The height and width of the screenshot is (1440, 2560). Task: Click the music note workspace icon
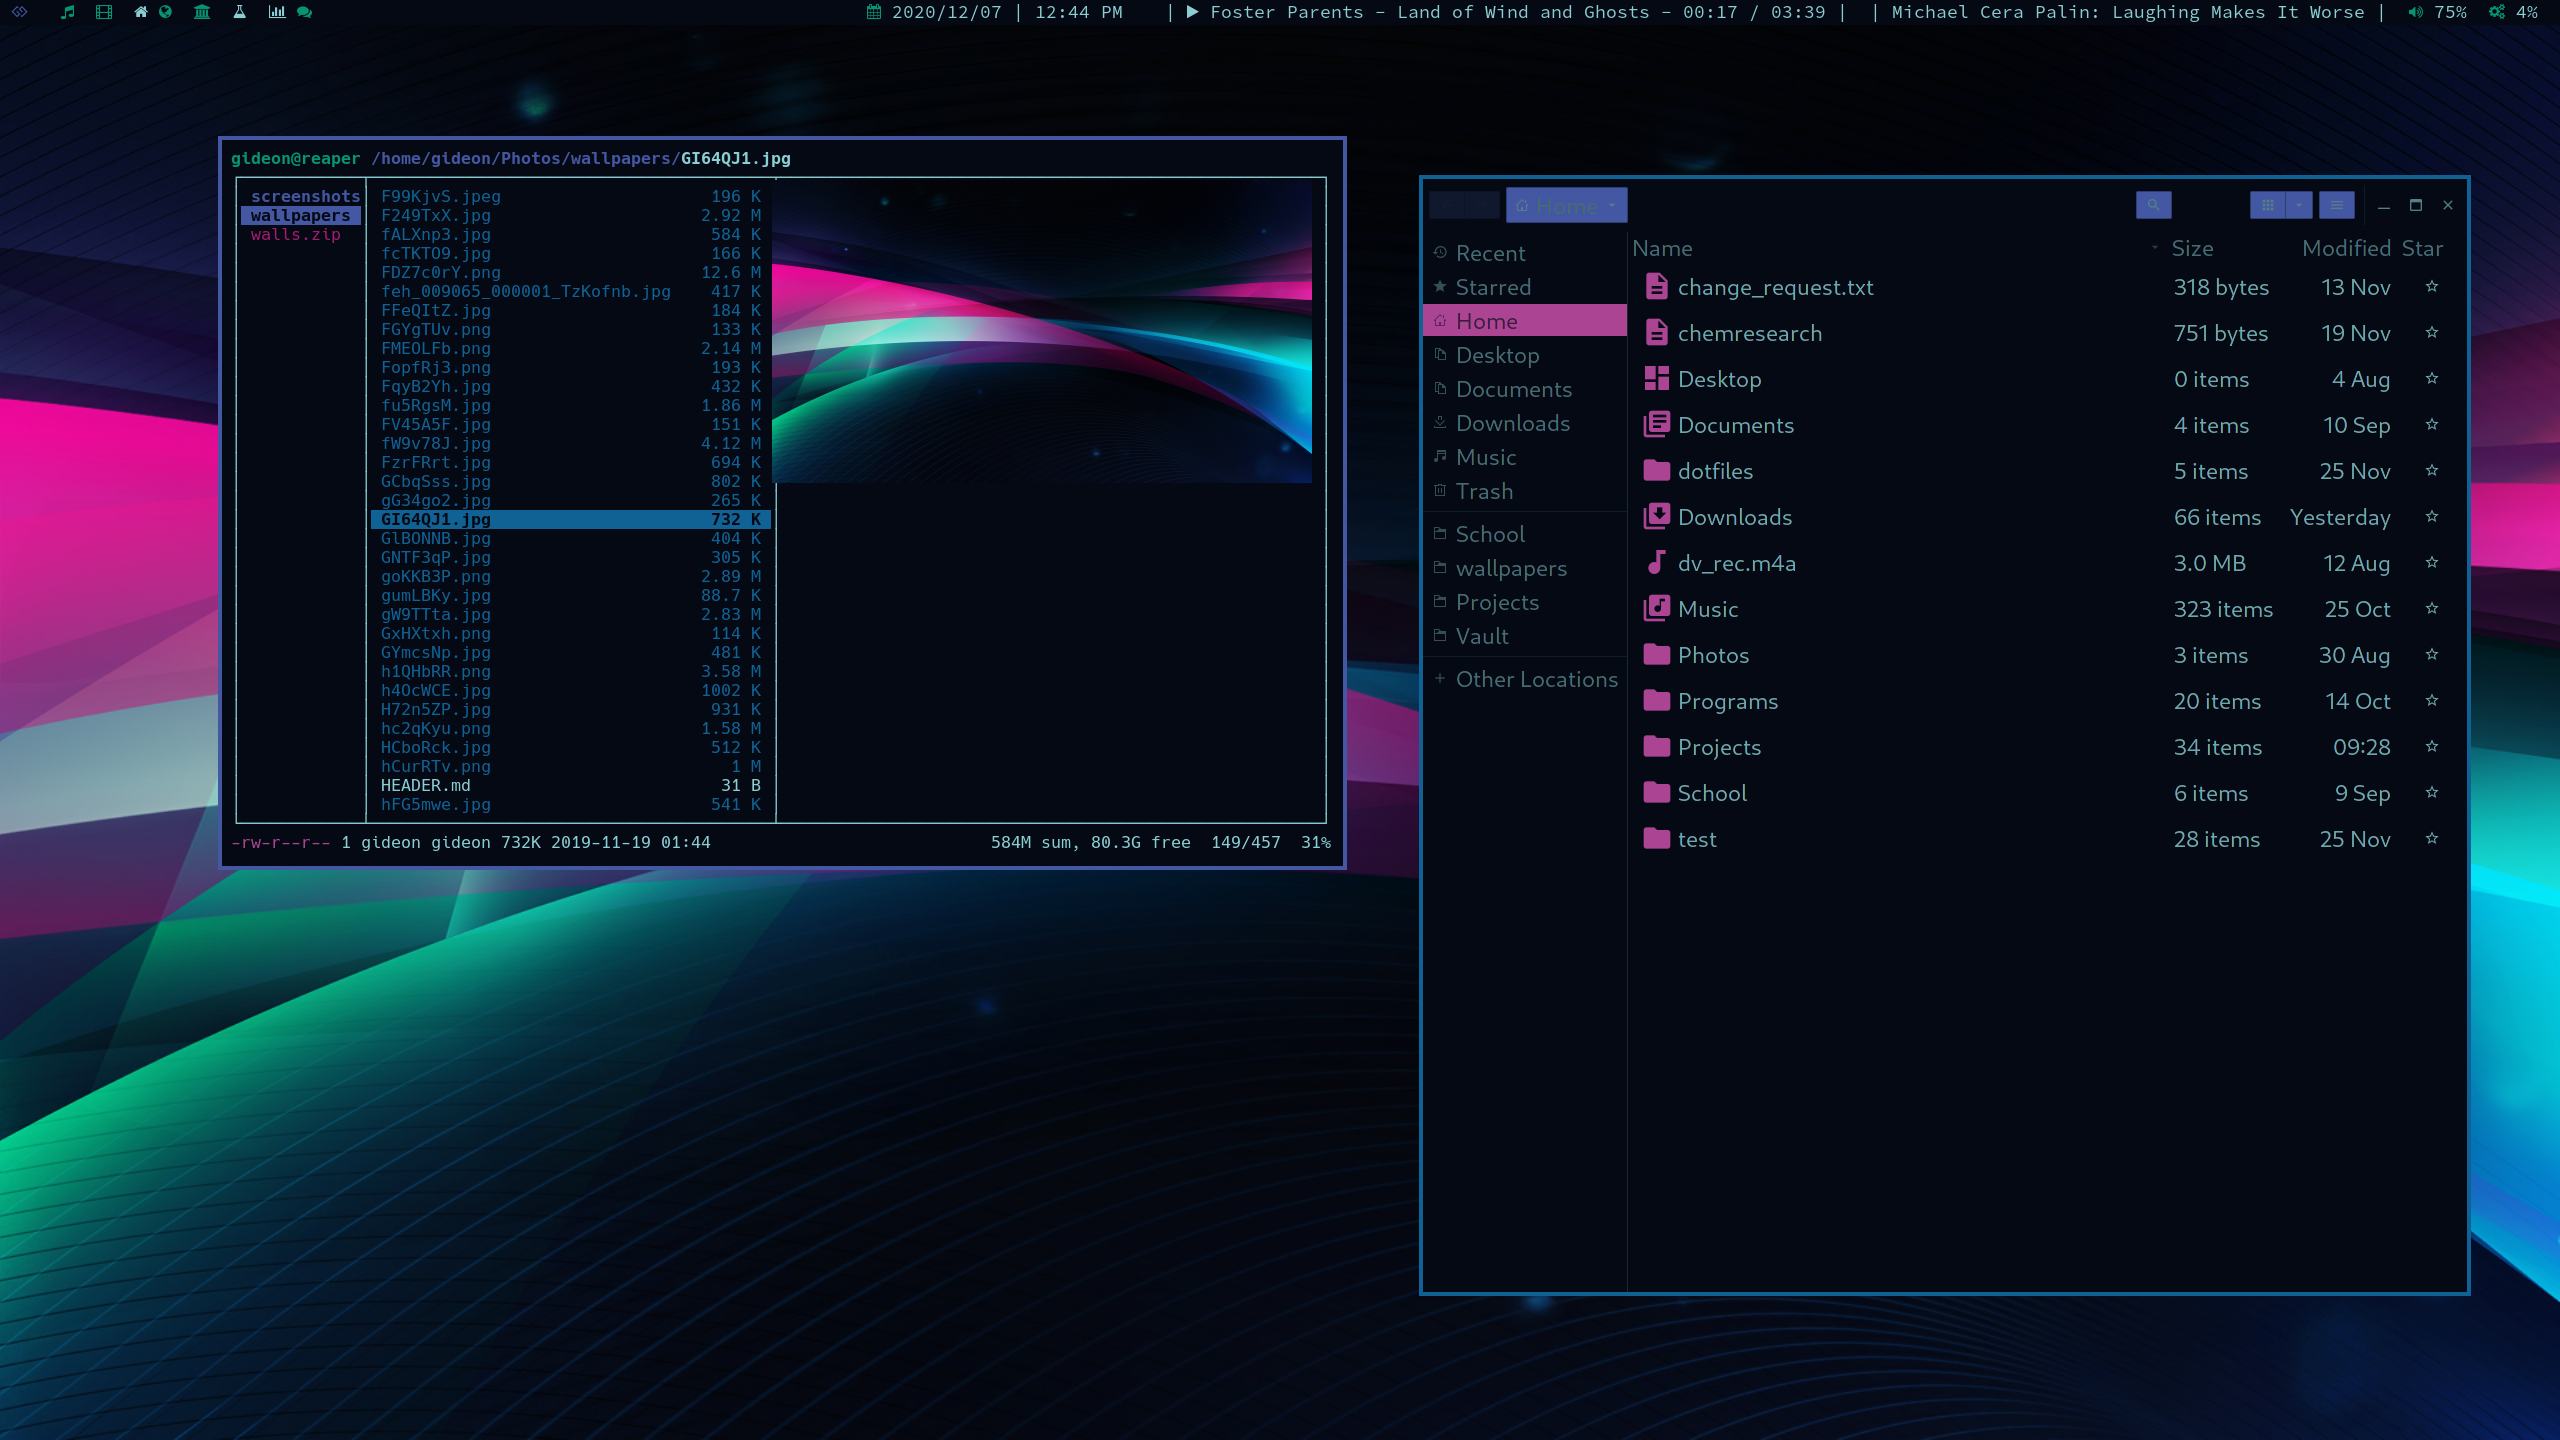(67, 12)
